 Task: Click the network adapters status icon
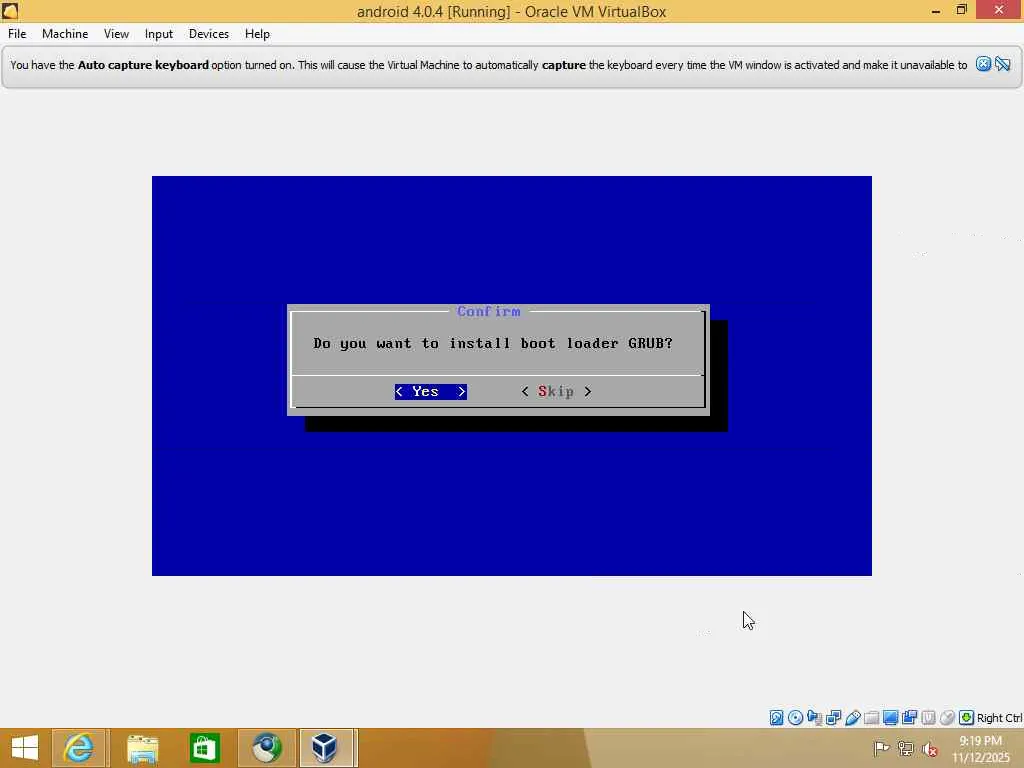click(x=833, y=718)
